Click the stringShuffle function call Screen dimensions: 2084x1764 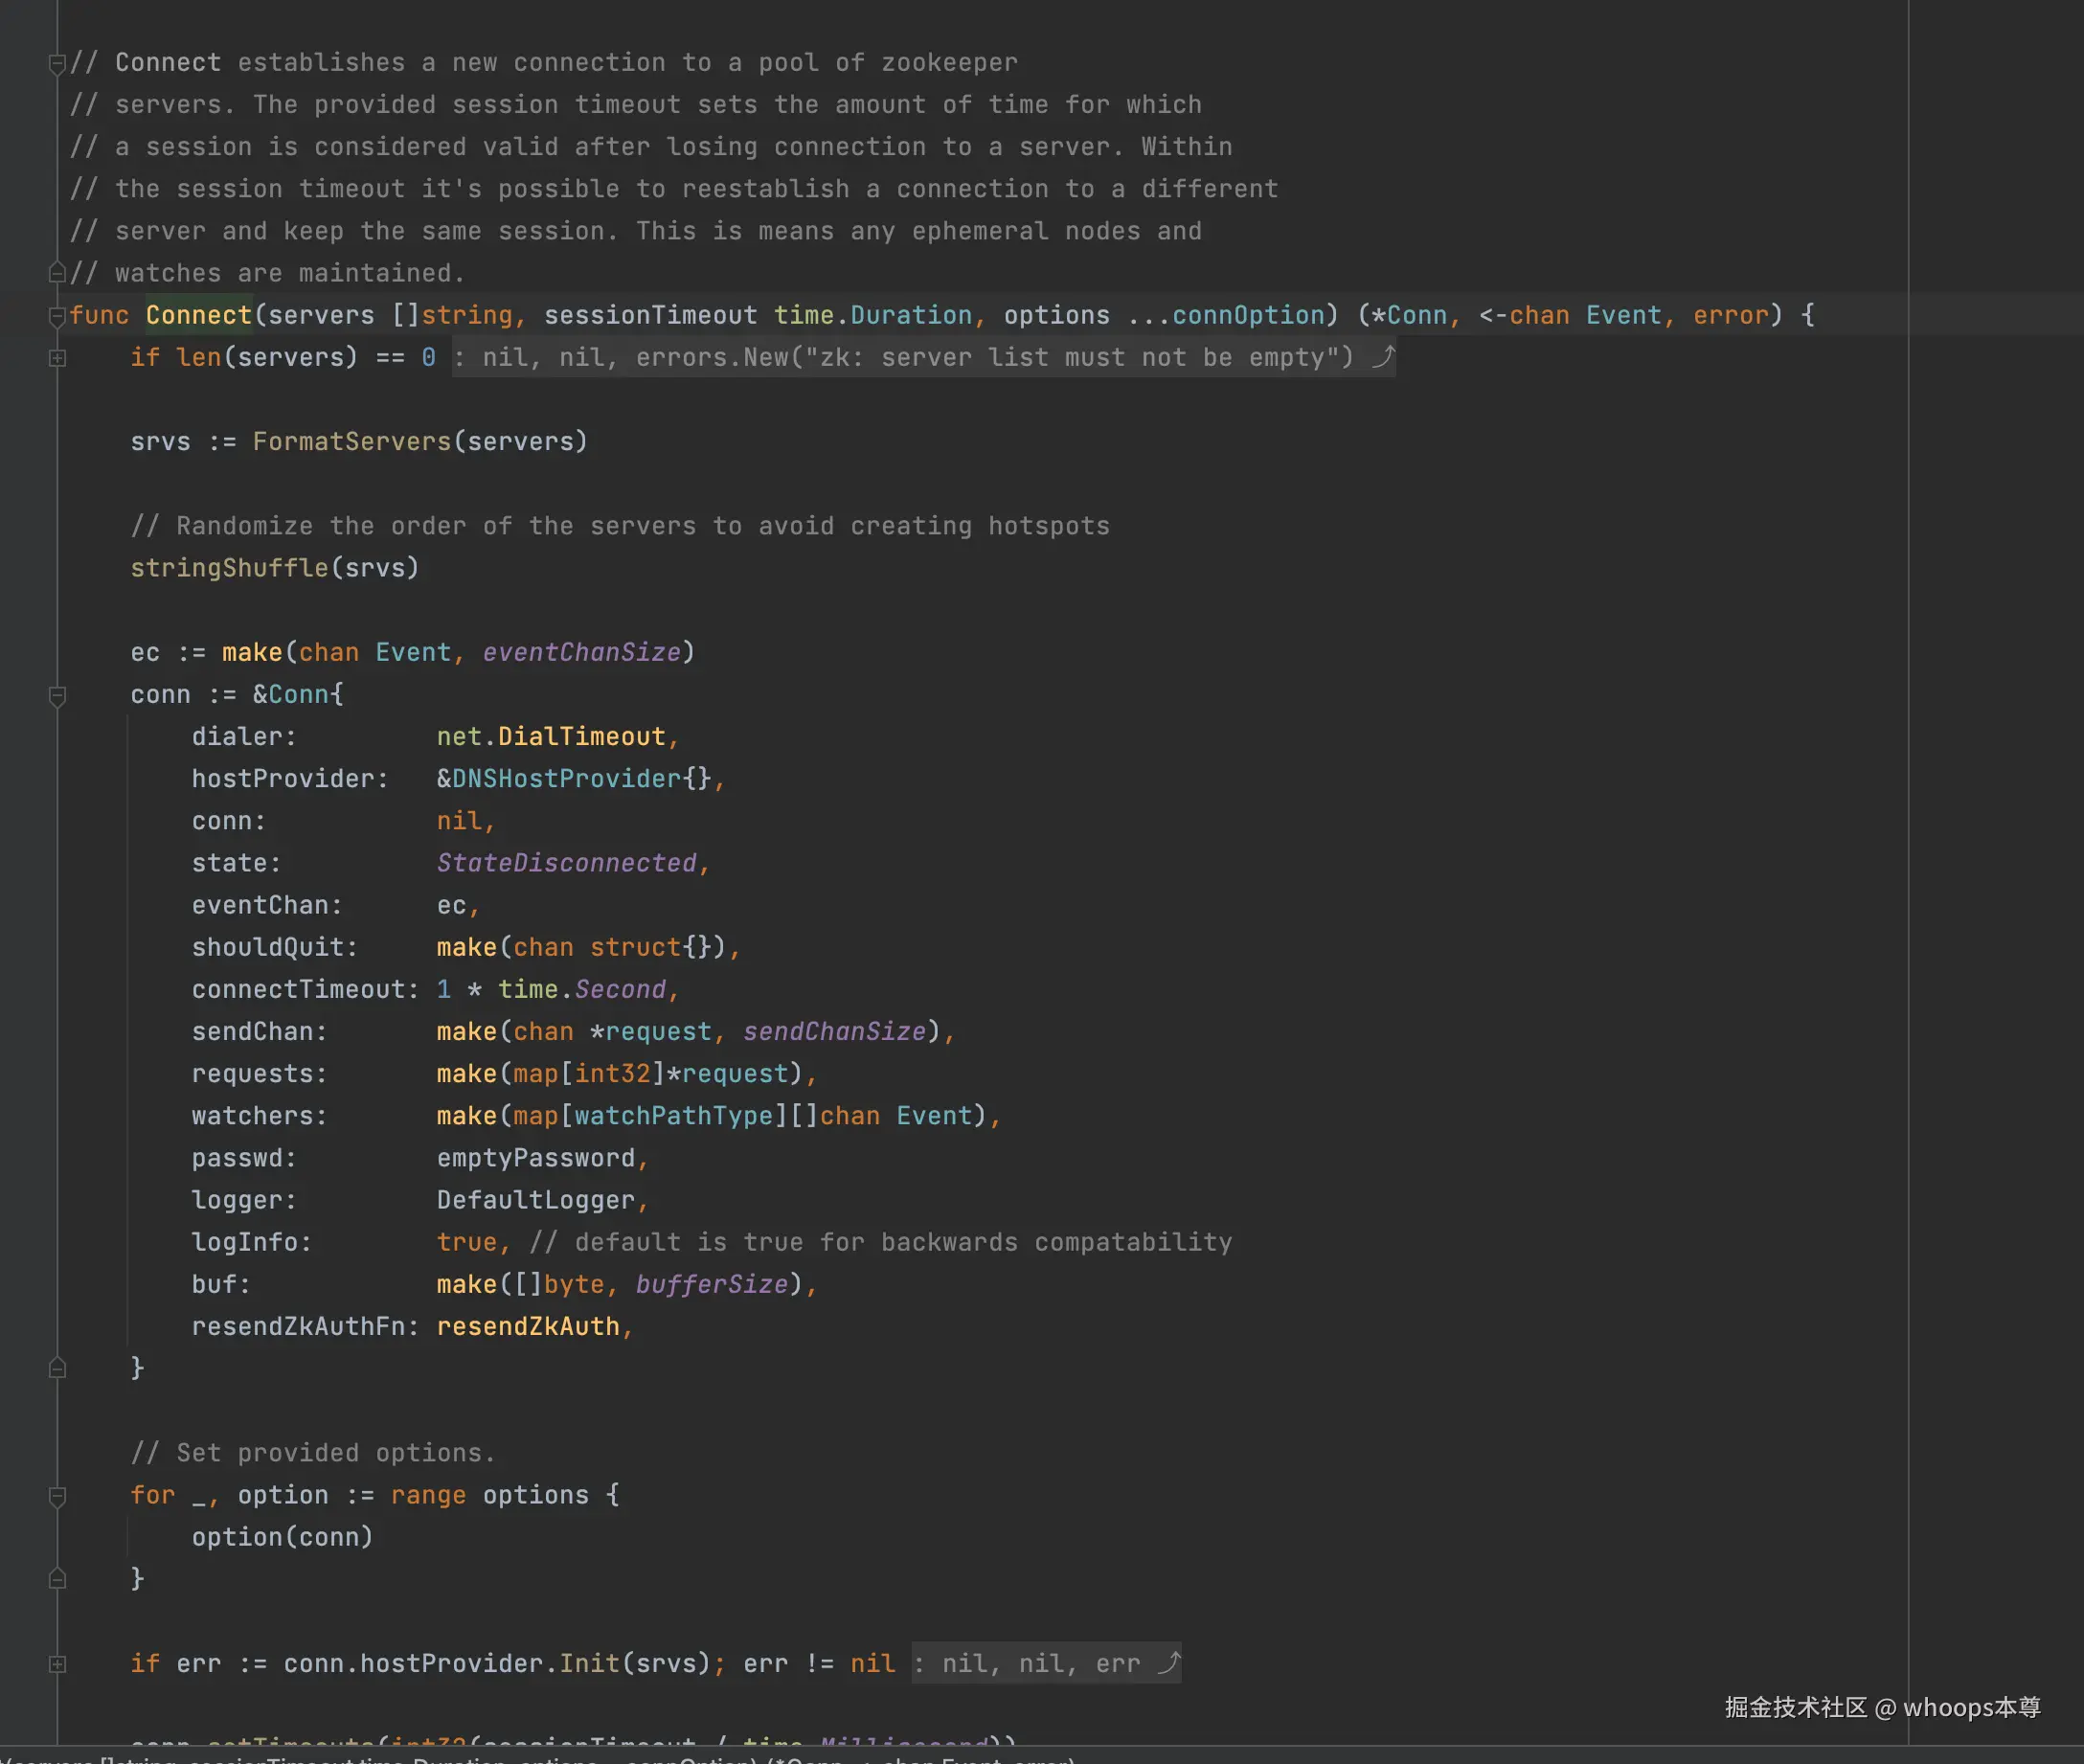click(229, 568)
